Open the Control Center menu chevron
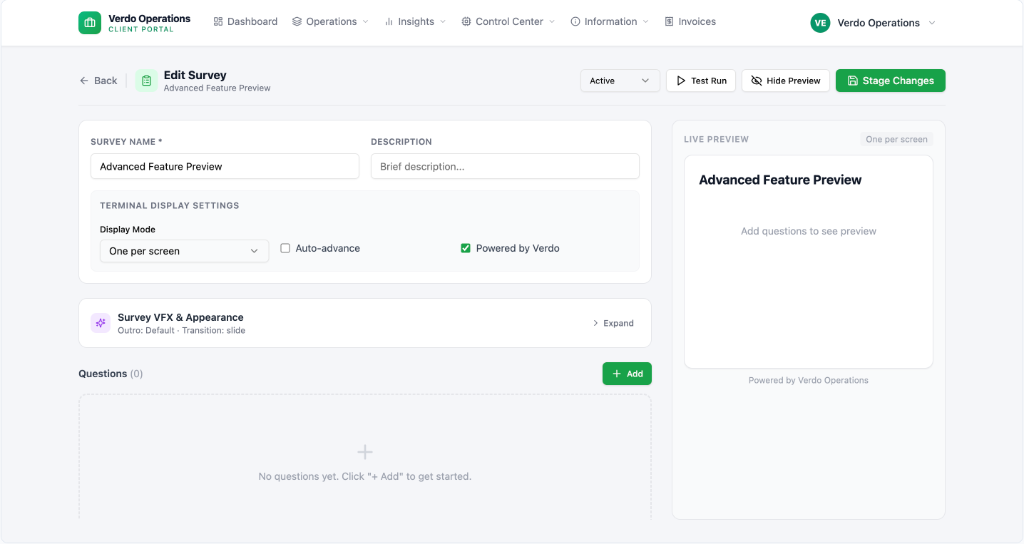 coord(552,22)
